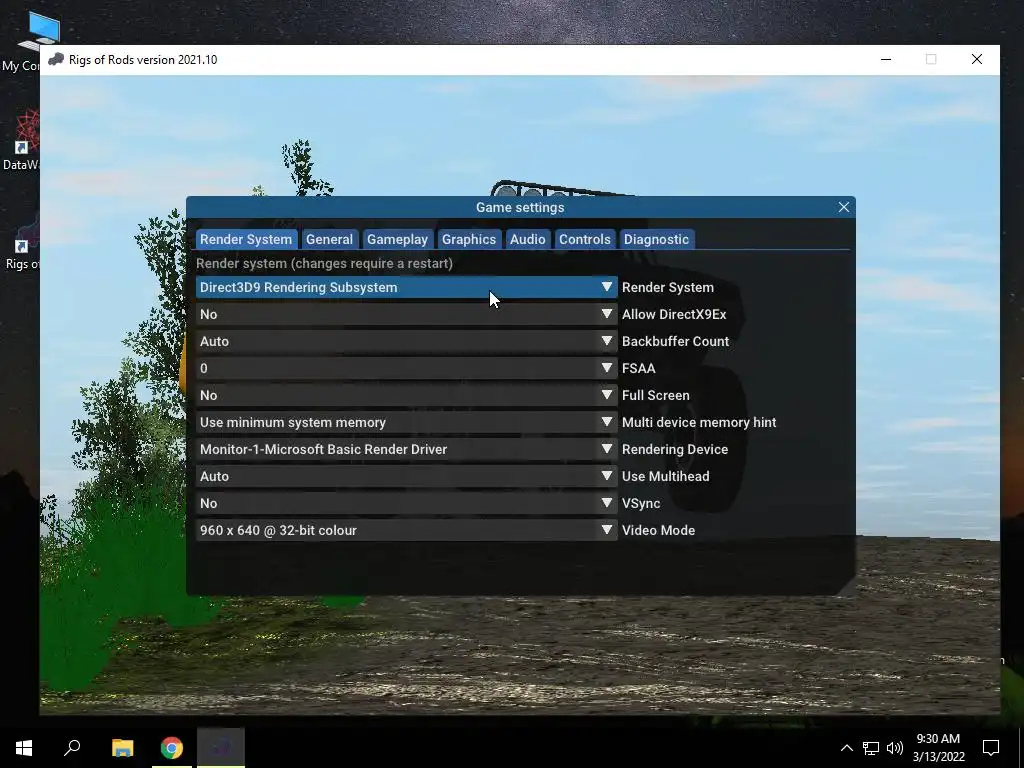
Task: Open the Audio tab
Action: (x=528, y=239)
